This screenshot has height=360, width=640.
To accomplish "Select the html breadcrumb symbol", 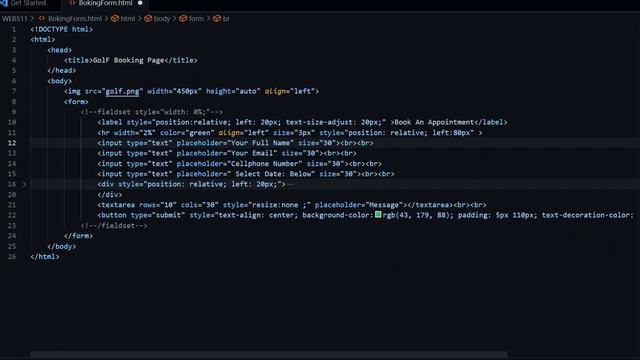I will click(128, 19).
